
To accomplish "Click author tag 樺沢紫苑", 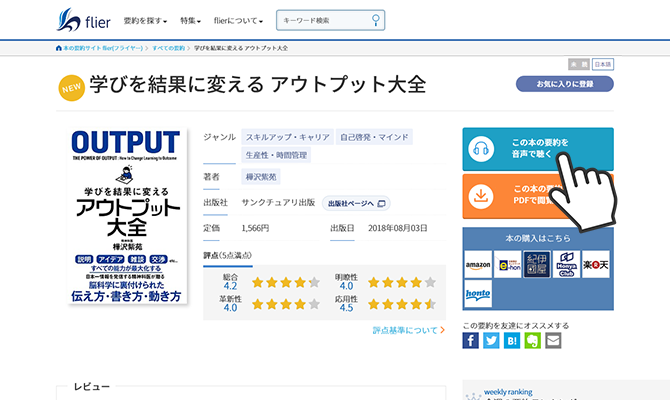I will [x=261, y=176].
